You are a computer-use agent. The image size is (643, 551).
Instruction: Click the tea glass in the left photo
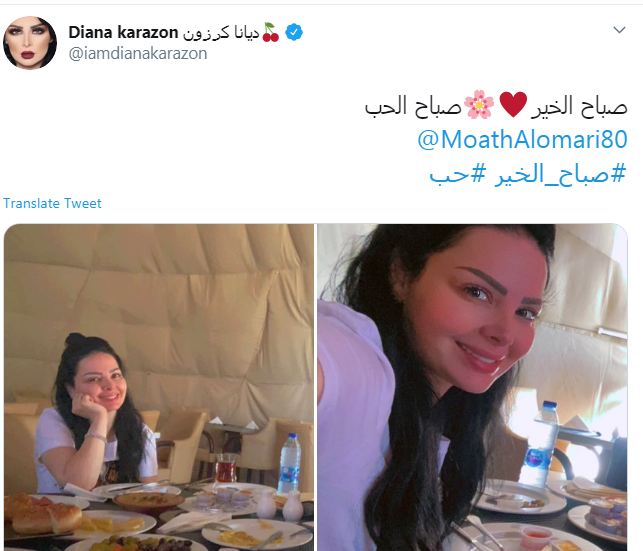[x=226, y=468]
